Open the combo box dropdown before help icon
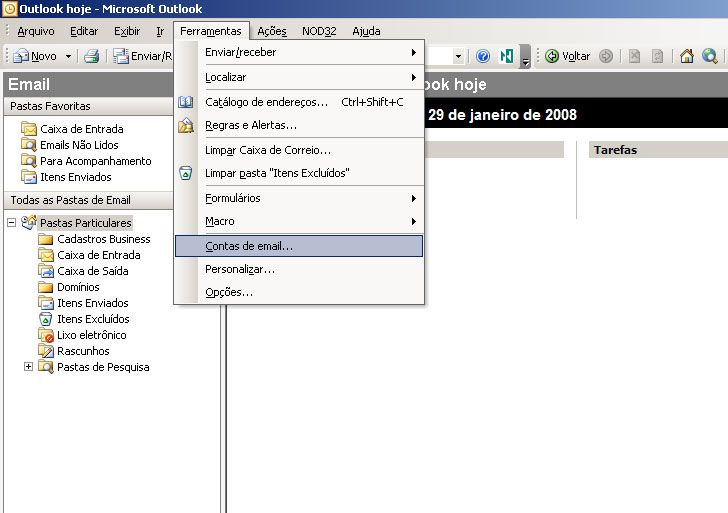The height and width of the screenshot is (513, 728). (x=458, y=57)
